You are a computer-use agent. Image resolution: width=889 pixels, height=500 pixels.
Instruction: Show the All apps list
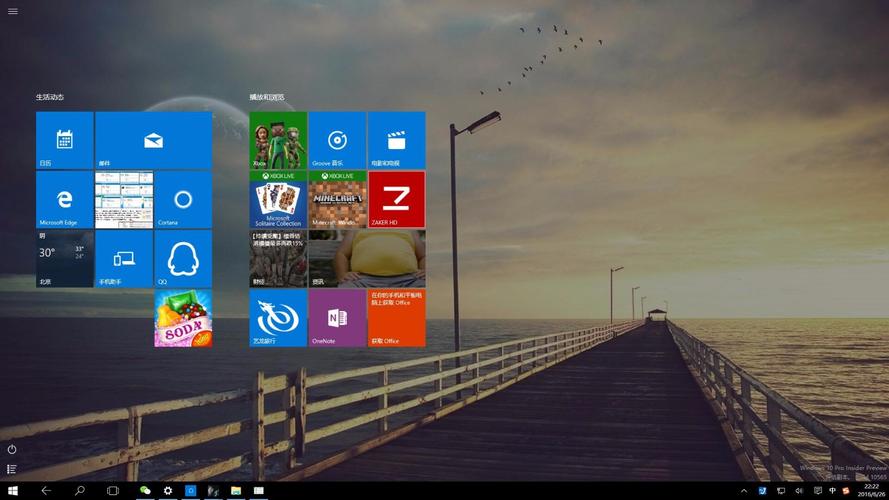(11, 469)
